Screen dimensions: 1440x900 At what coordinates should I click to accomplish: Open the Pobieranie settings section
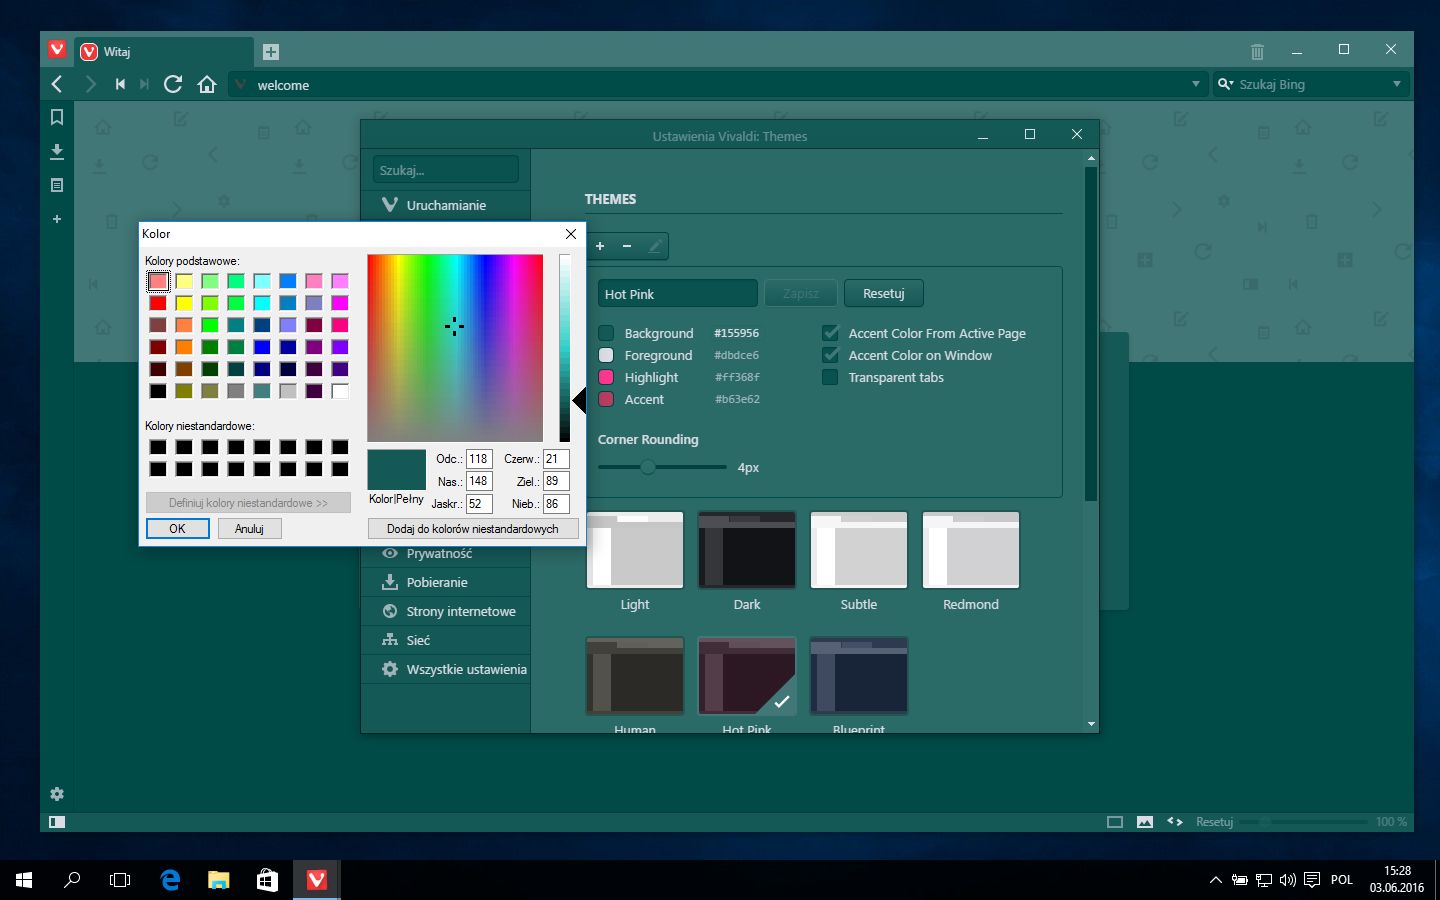[437, 582]
